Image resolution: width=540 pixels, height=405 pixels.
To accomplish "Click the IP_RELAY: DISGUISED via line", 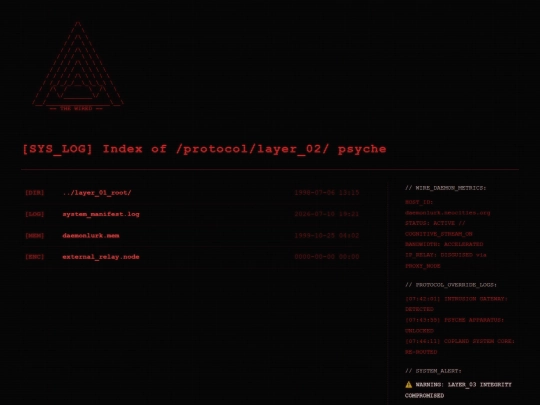I will click(446, 255).
